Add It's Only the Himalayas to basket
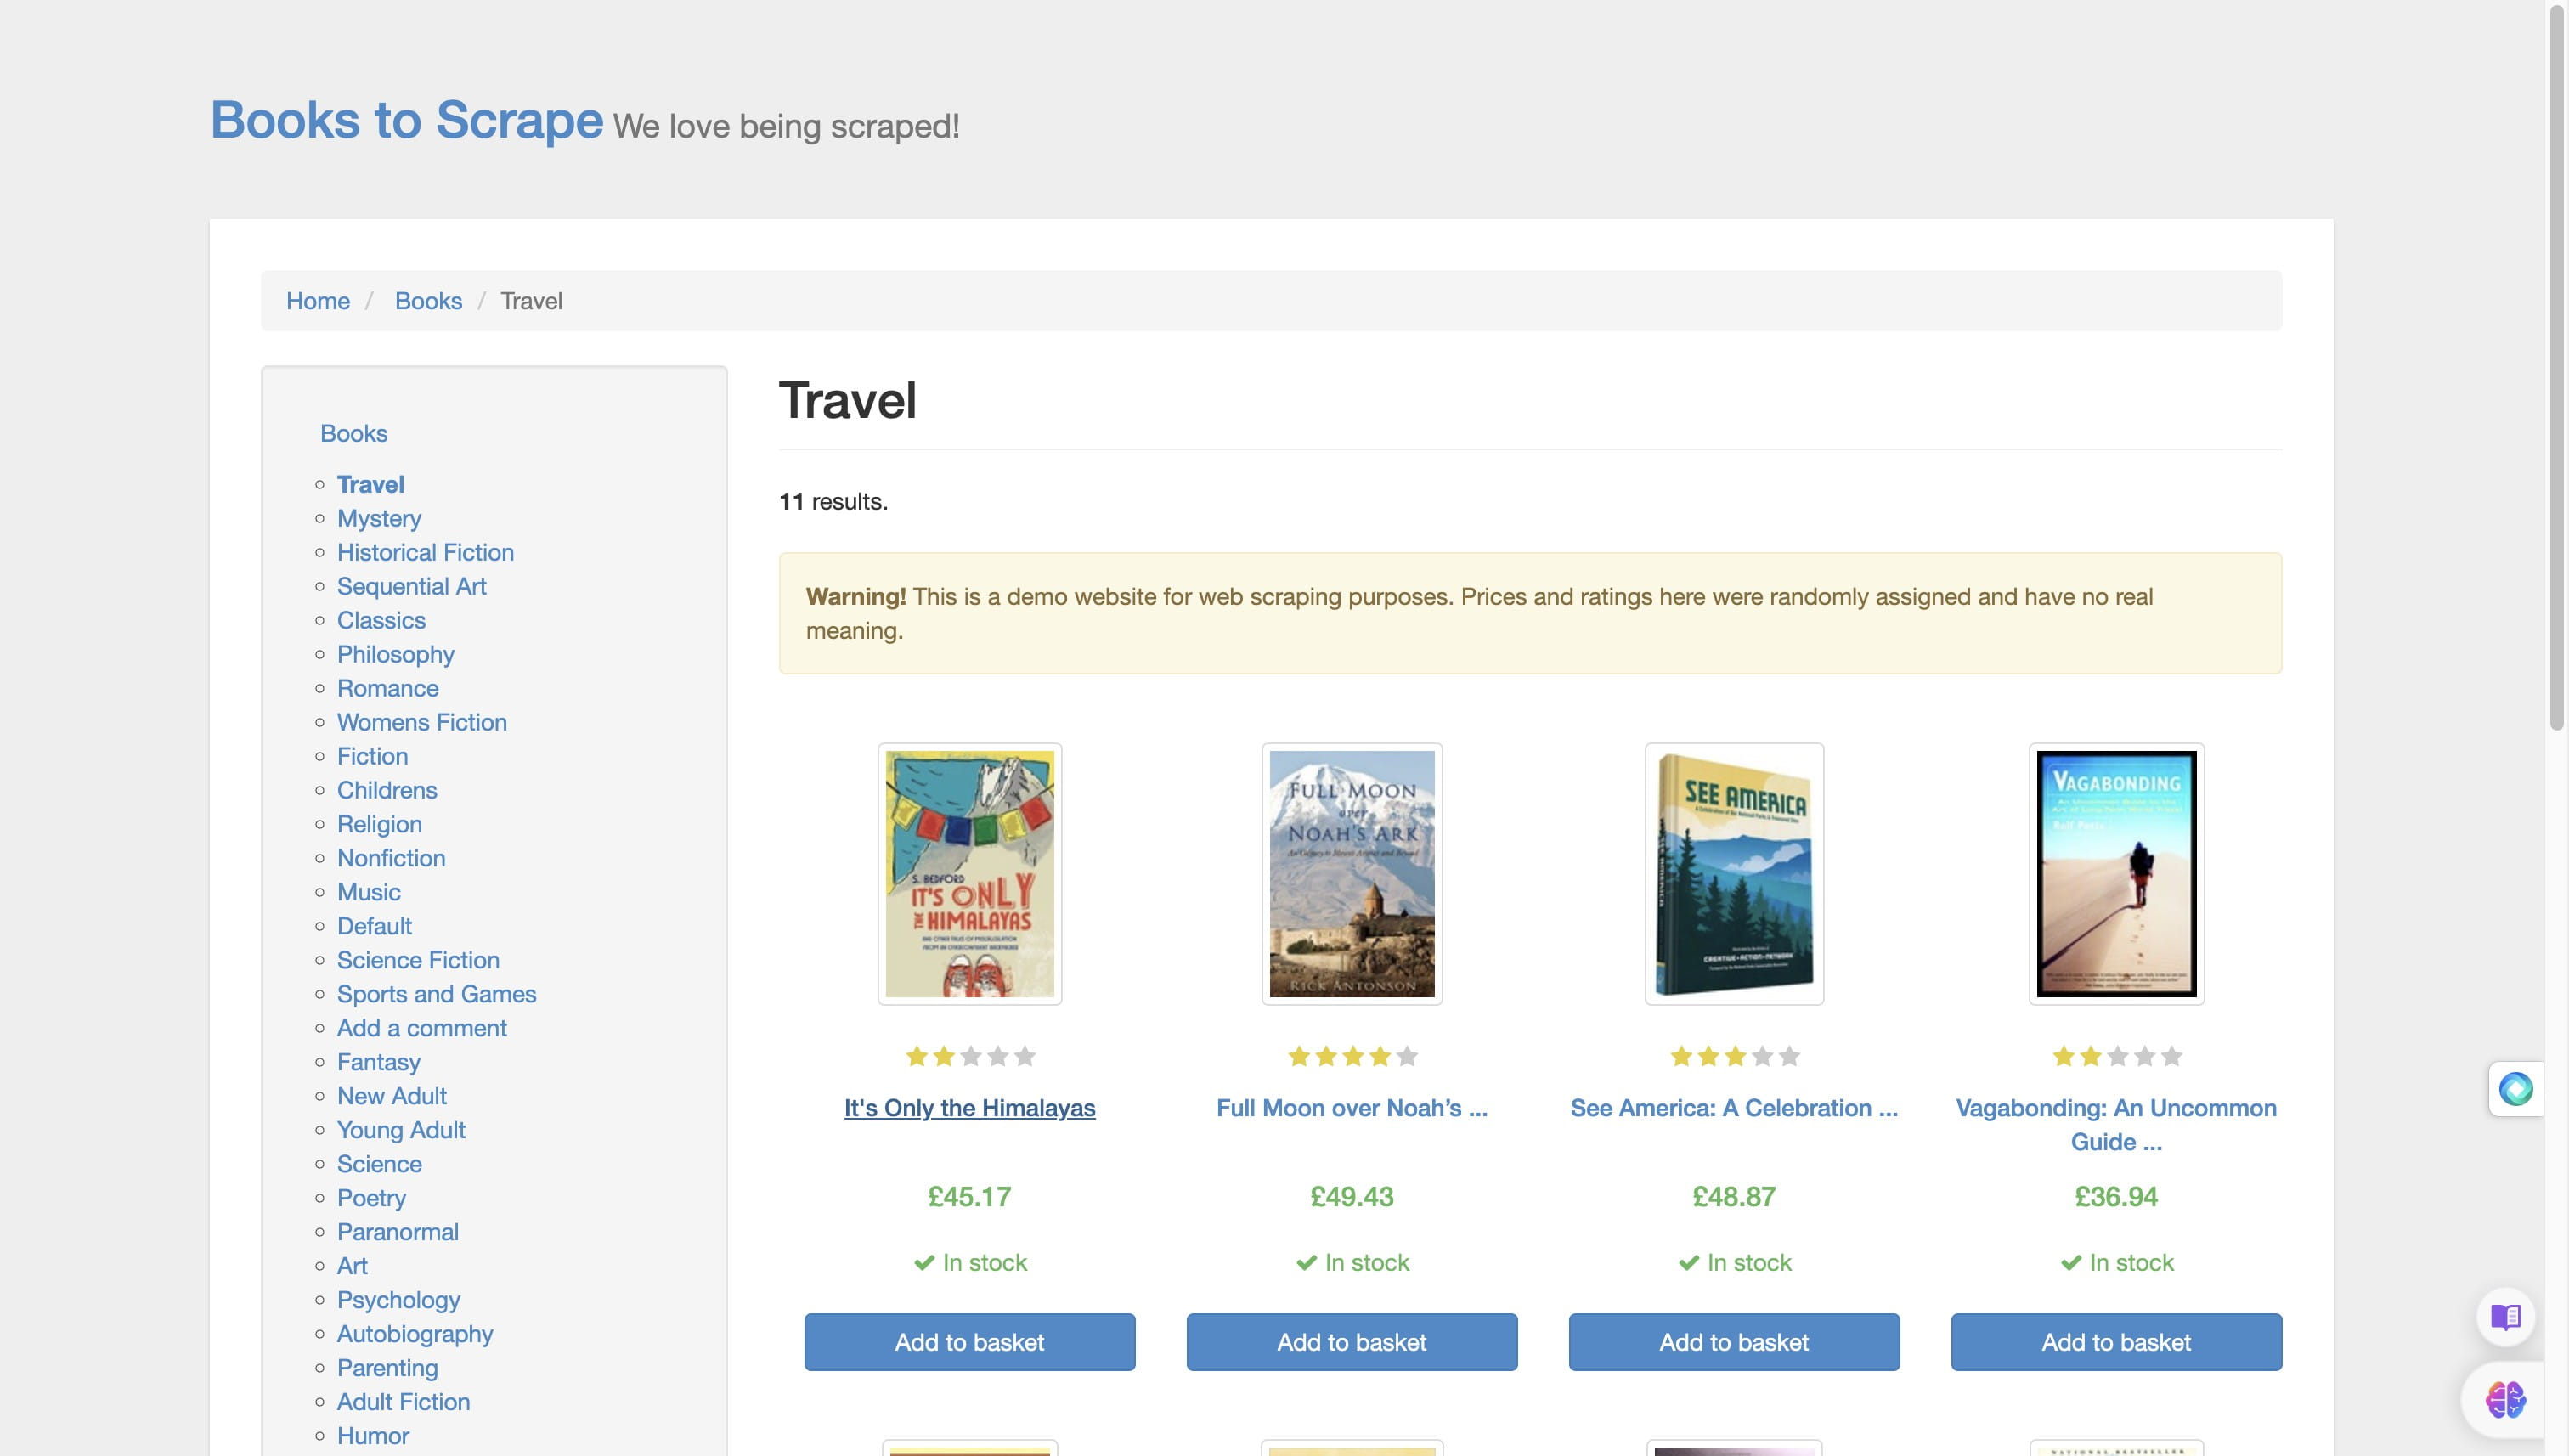 [969, 1342]
